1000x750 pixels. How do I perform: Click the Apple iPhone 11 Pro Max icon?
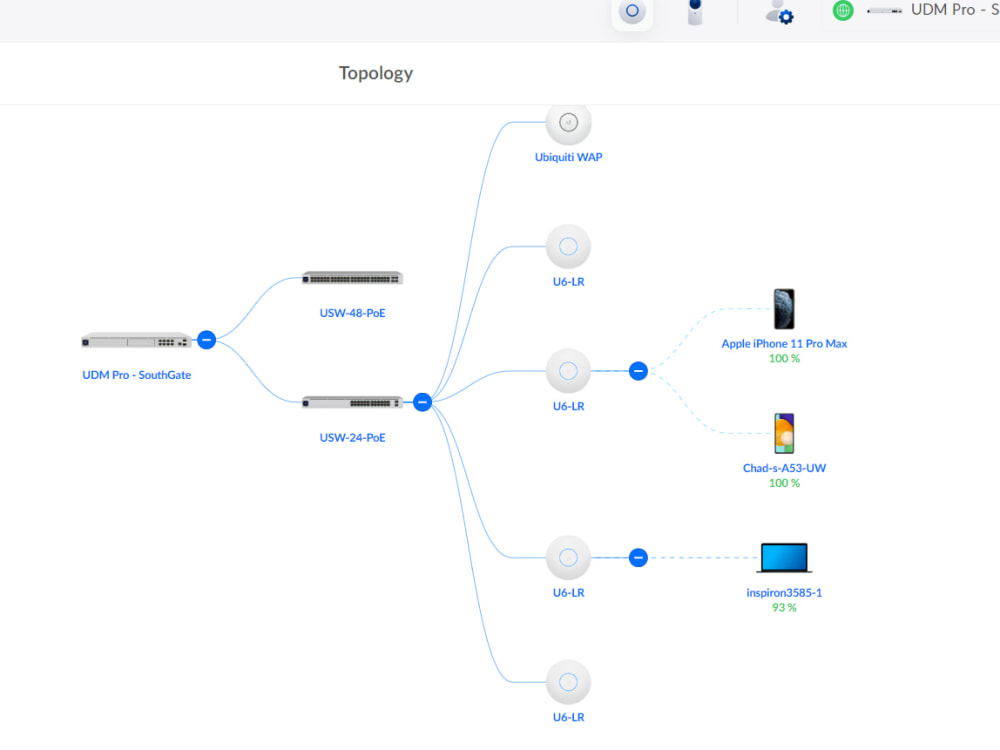pyautogui.click(x=784, y=308)
